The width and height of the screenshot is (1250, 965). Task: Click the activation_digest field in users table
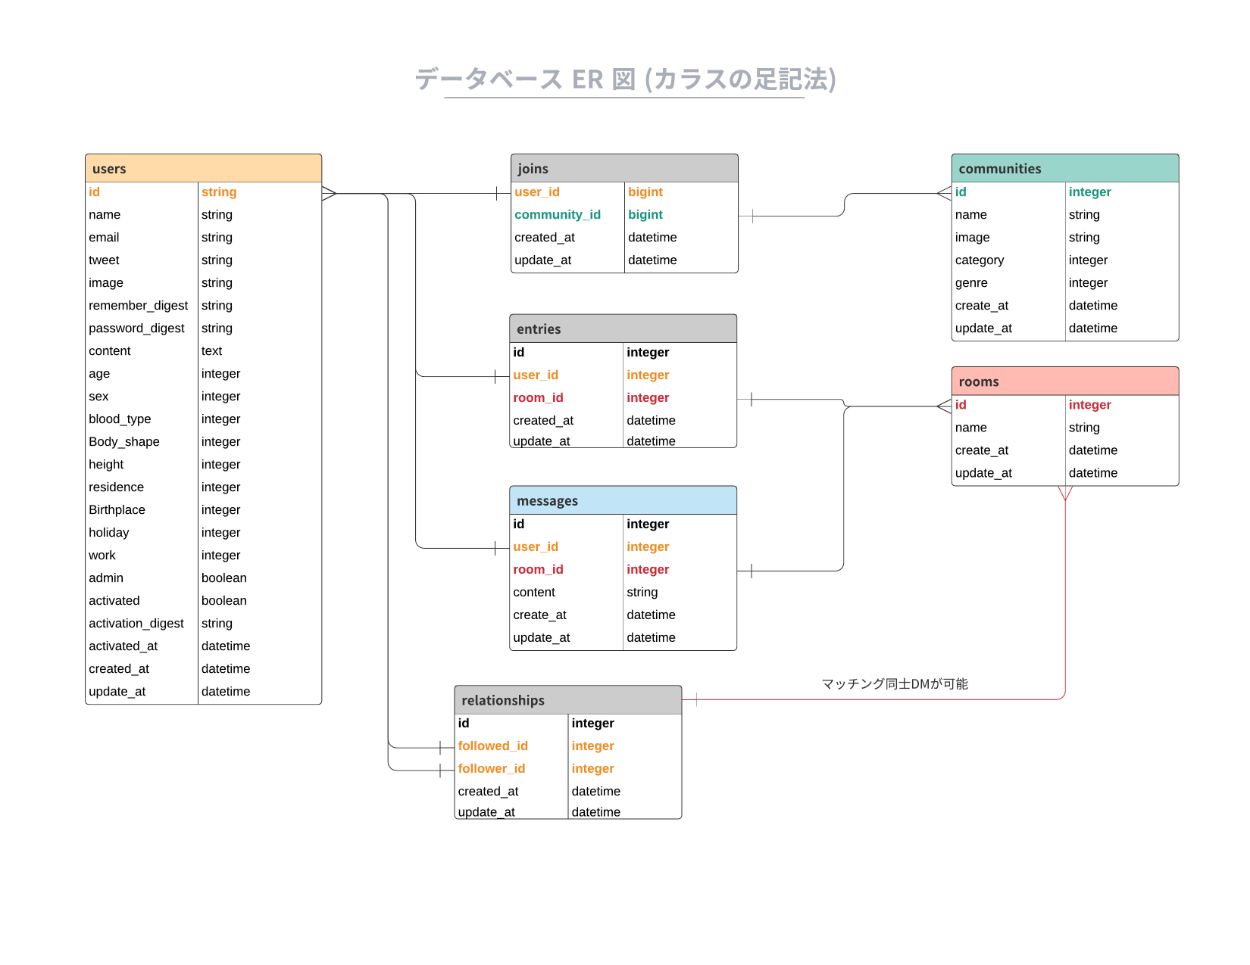(136, 624)
